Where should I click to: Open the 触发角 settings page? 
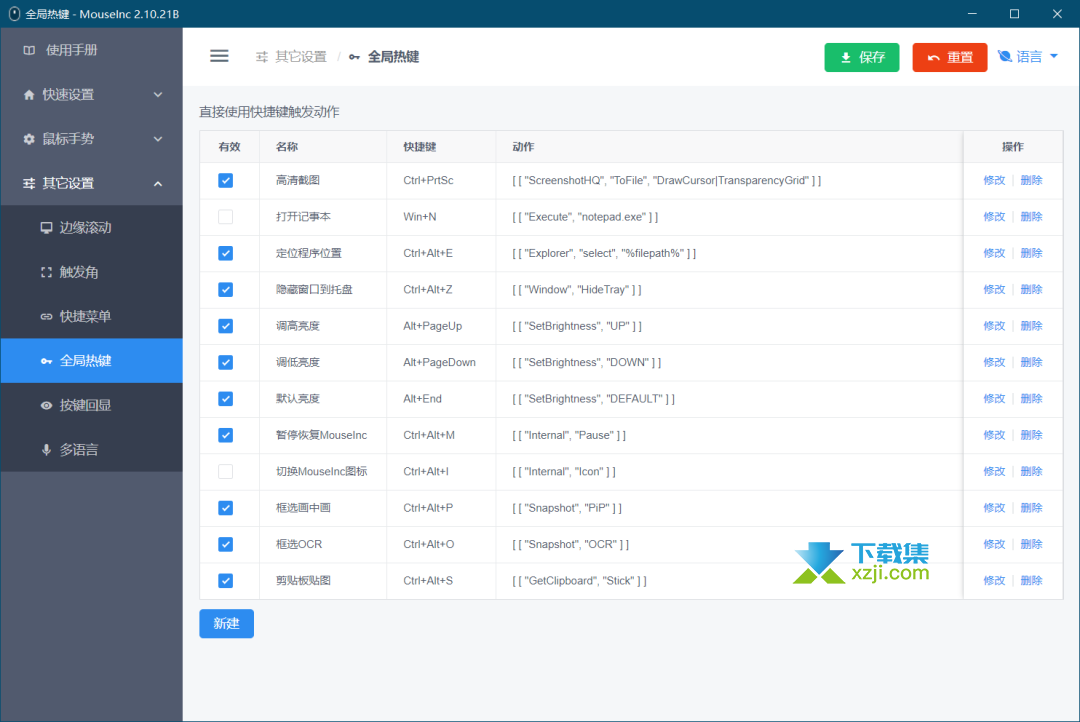[92, 272]
